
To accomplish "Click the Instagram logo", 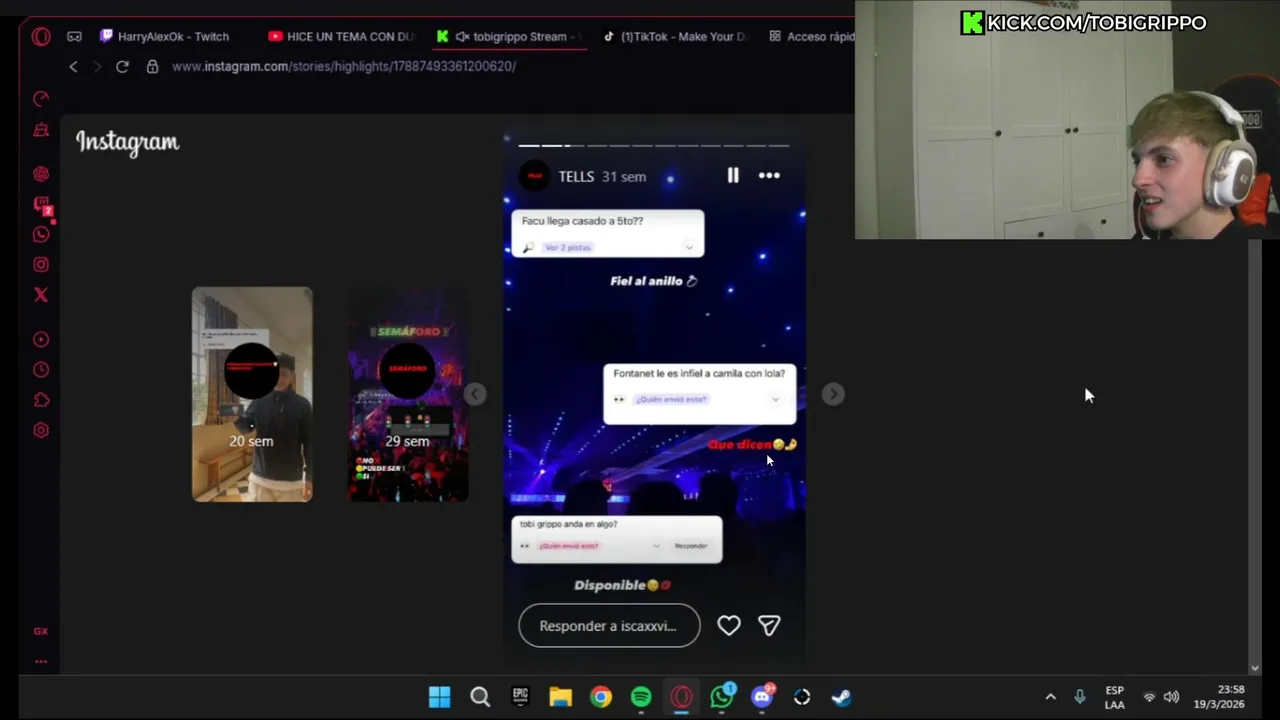I will coord(128,143).
